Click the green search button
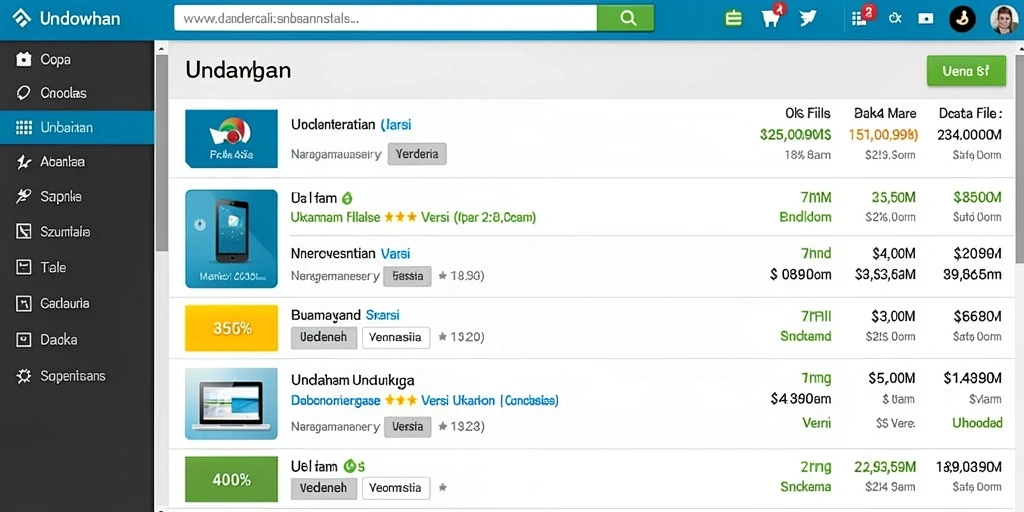1024x512 pixels. 626,18
